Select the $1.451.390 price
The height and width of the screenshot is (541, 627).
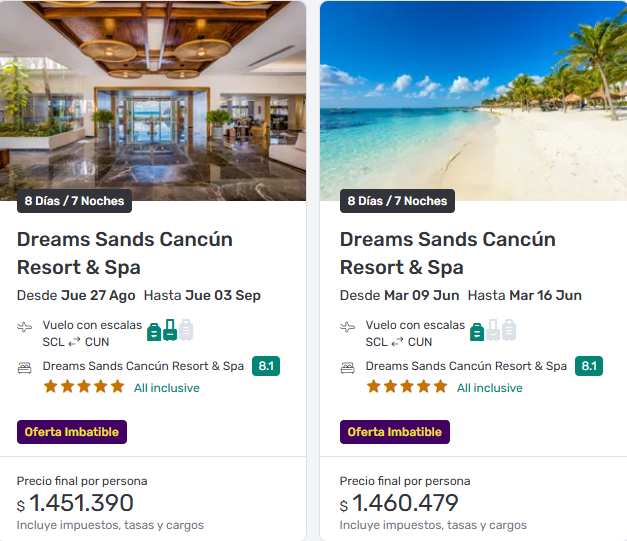[80, 503]
